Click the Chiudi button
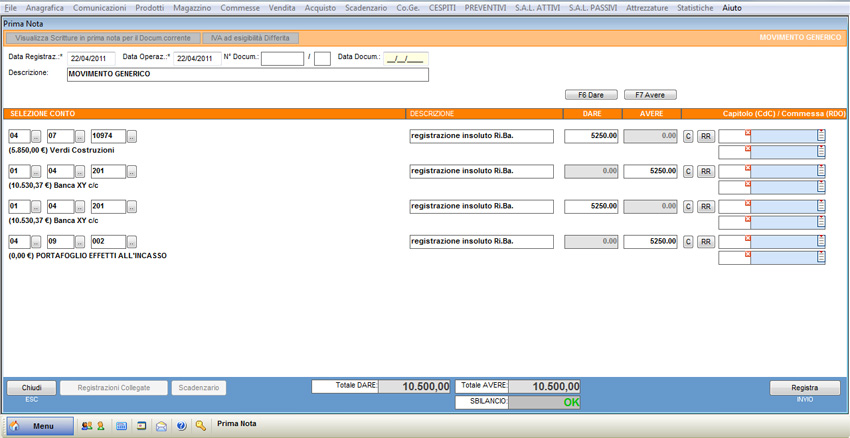 tap(32, 388)
